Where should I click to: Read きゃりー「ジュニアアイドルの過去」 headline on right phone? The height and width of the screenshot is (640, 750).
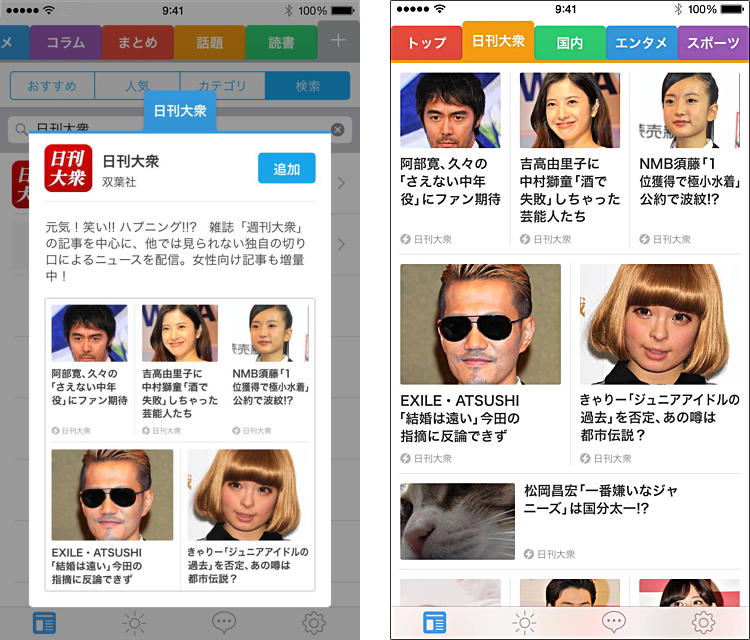click(x=660, y=417)
